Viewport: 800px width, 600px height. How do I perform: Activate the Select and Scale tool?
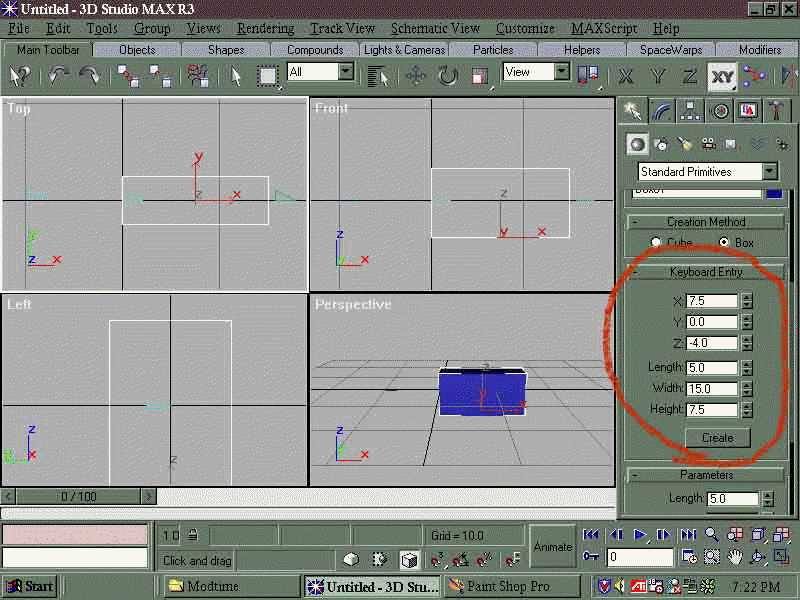coord(479,77)
